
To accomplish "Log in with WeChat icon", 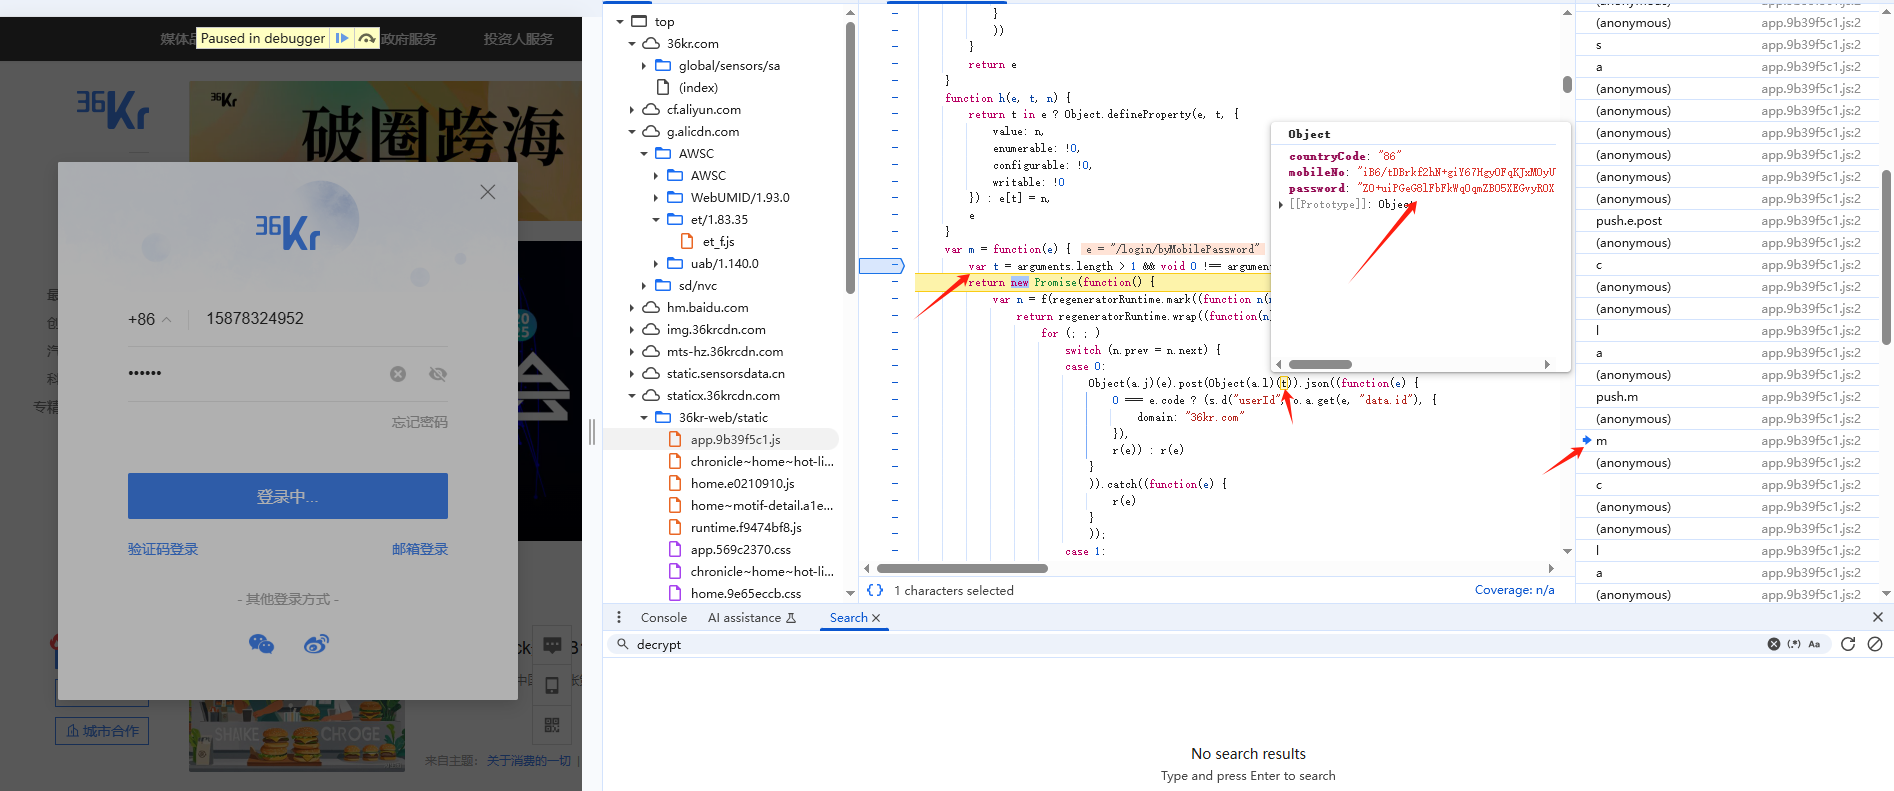I will click(261, 644).
